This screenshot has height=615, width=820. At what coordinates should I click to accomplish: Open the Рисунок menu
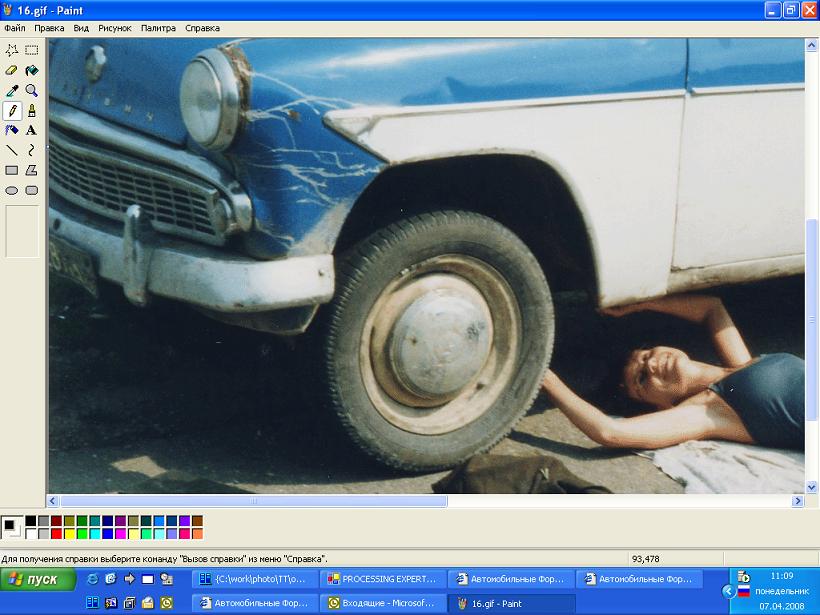(114, 28)
